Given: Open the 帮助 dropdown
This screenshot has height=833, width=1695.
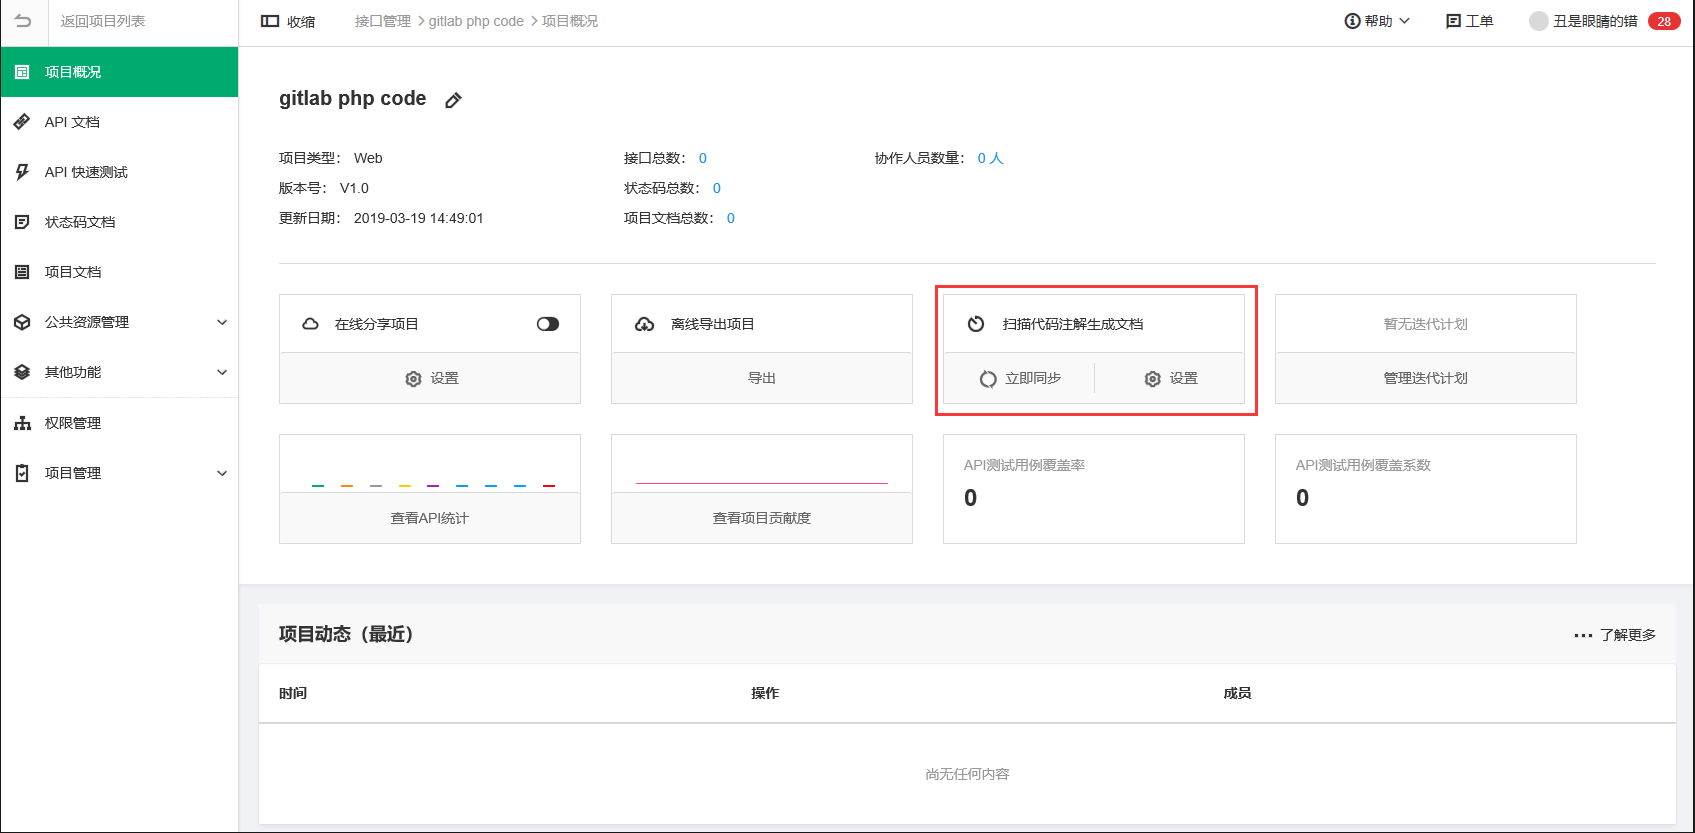Looking at the screenshot, I should (1378, 21).
